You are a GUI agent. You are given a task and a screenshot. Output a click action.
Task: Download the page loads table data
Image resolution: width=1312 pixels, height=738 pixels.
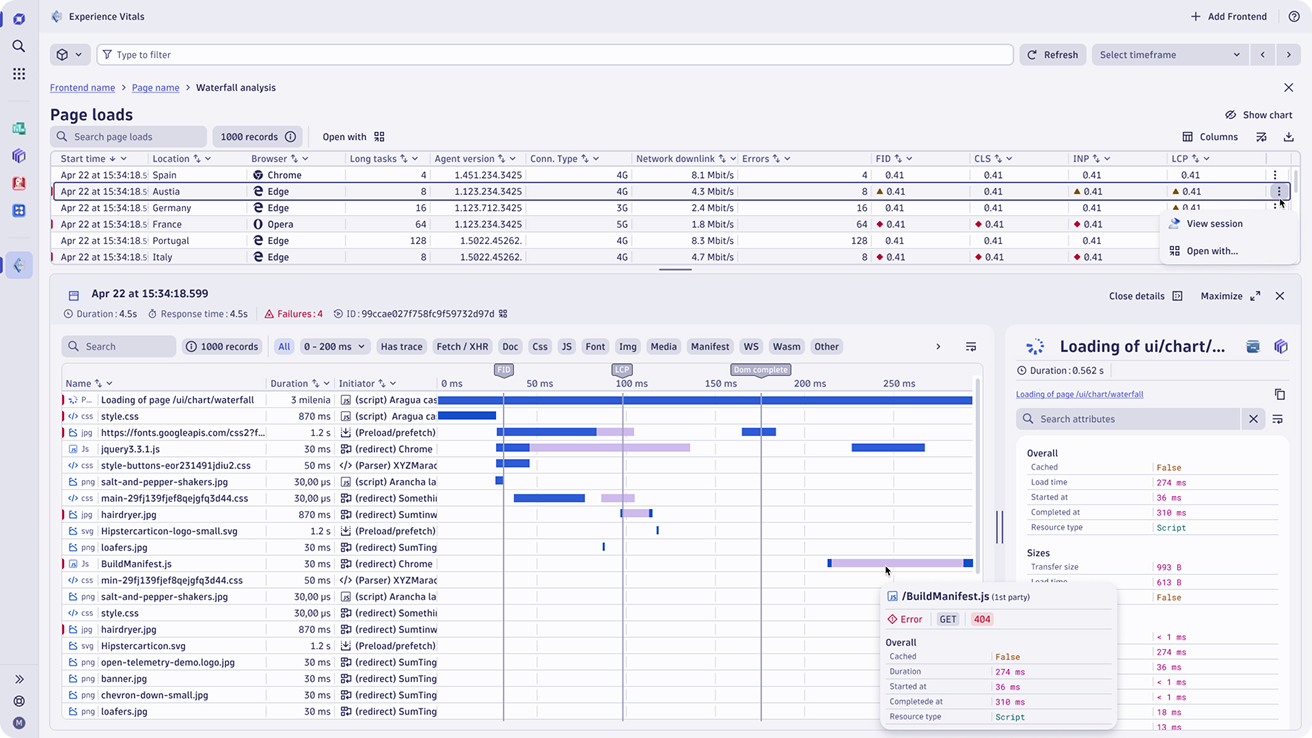tap(1288, 137)
